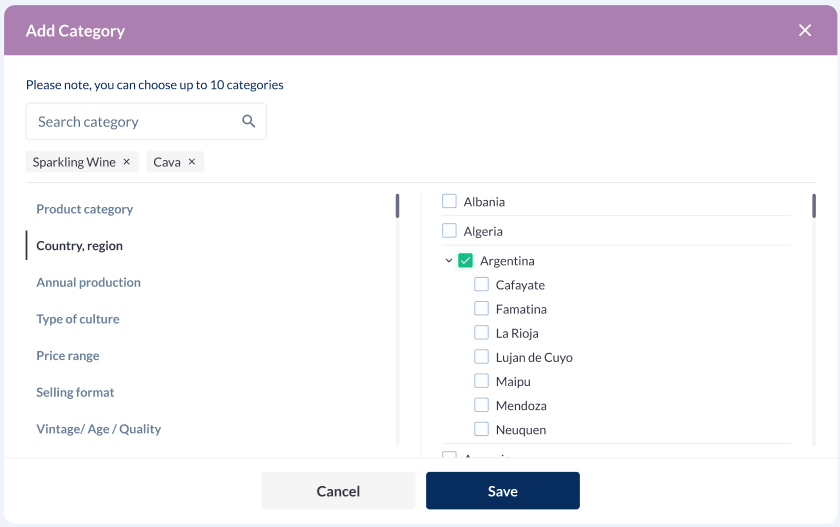Screen dimensions: 840x527
Task: Enable the Cafayate checkbox
Action: coord(482,285)
